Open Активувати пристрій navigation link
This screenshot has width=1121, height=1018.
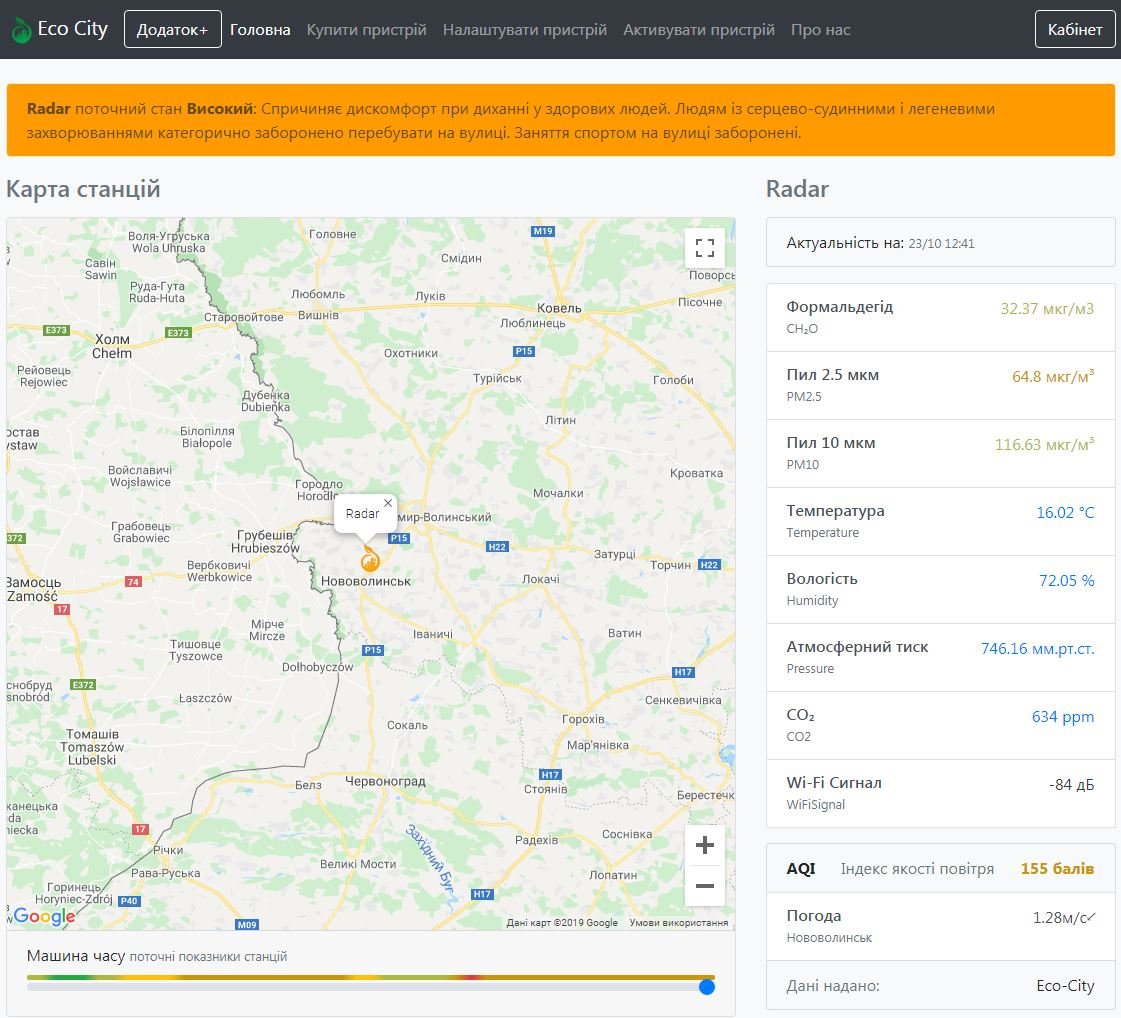point(698,30)
